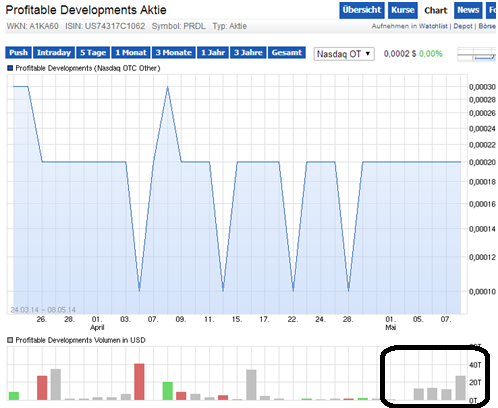Click the Profitable Developments Aktie heading

click(86, 10)
